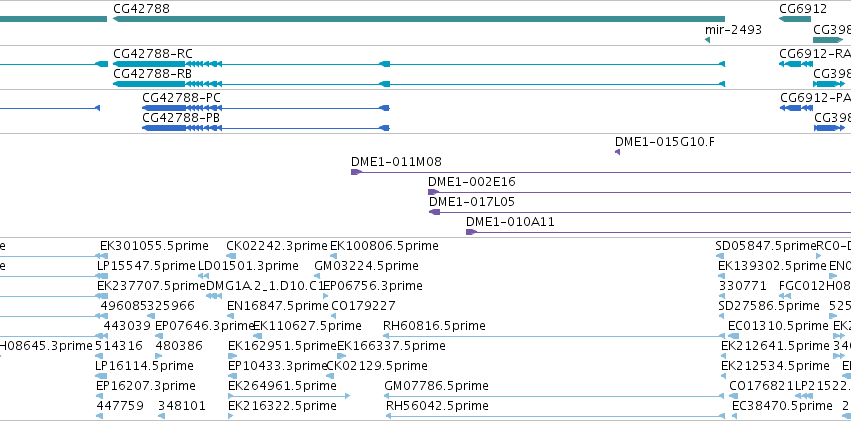Screen dimensions: 851x421
Task: Open transcript CG42788-RC label
Action: [153, 54]
